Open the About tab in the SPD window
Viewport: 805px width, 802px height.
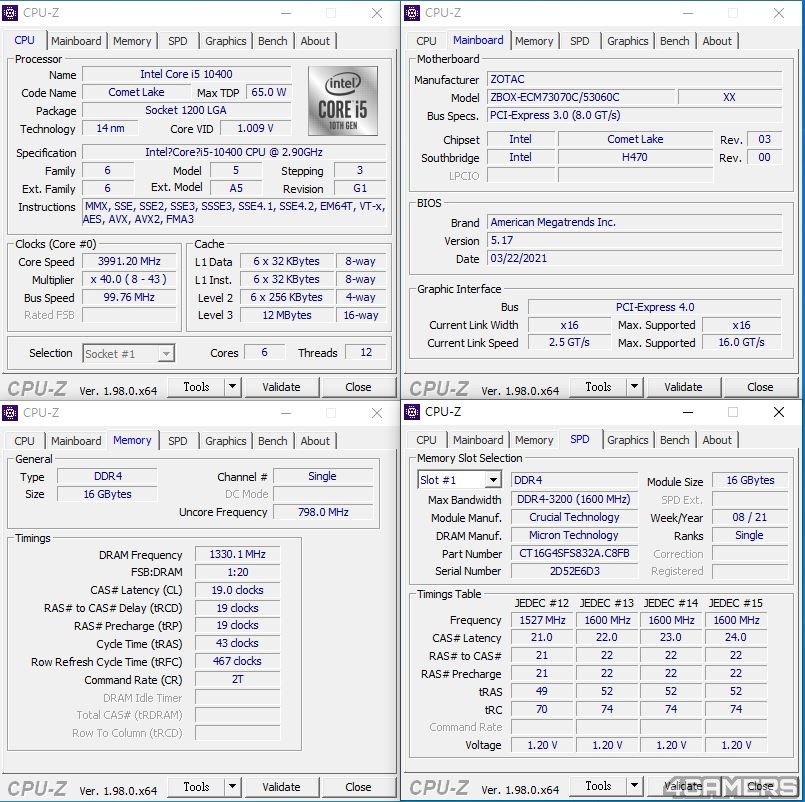pos(717,440)
